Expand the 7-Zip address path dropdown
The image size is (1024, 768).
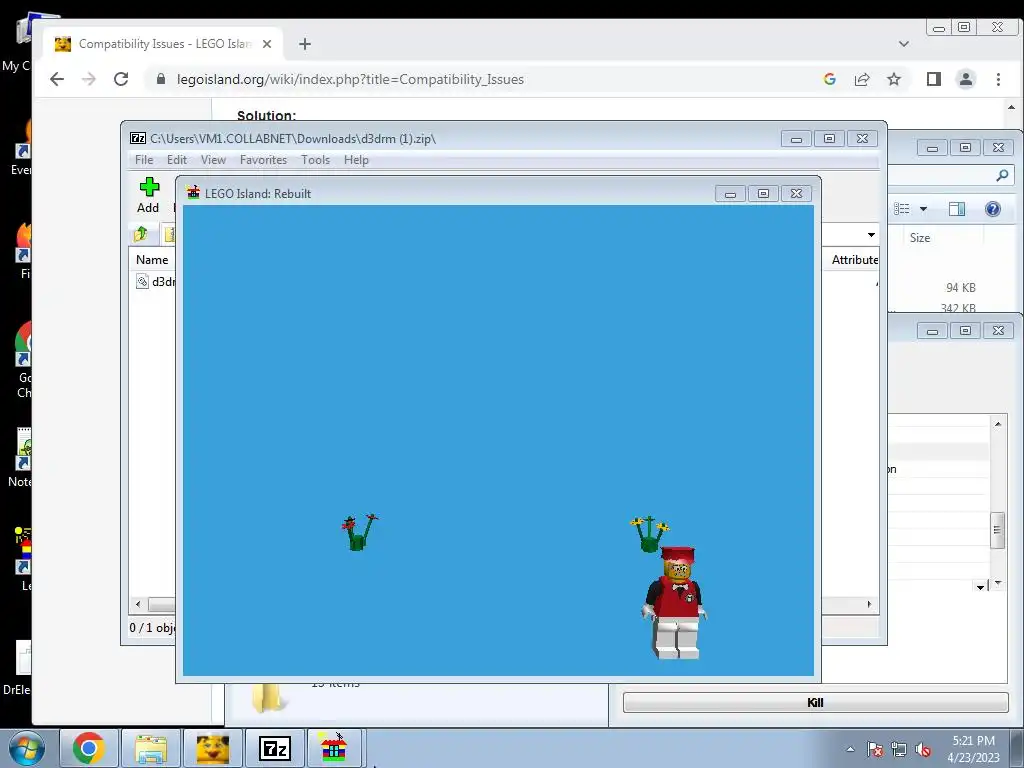tap(871, 234)
